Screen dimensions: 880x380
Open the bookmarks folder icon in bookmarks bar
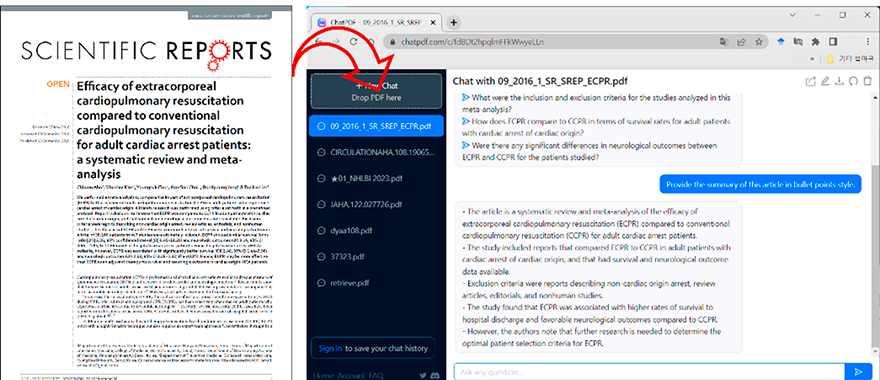pos(831,59)
